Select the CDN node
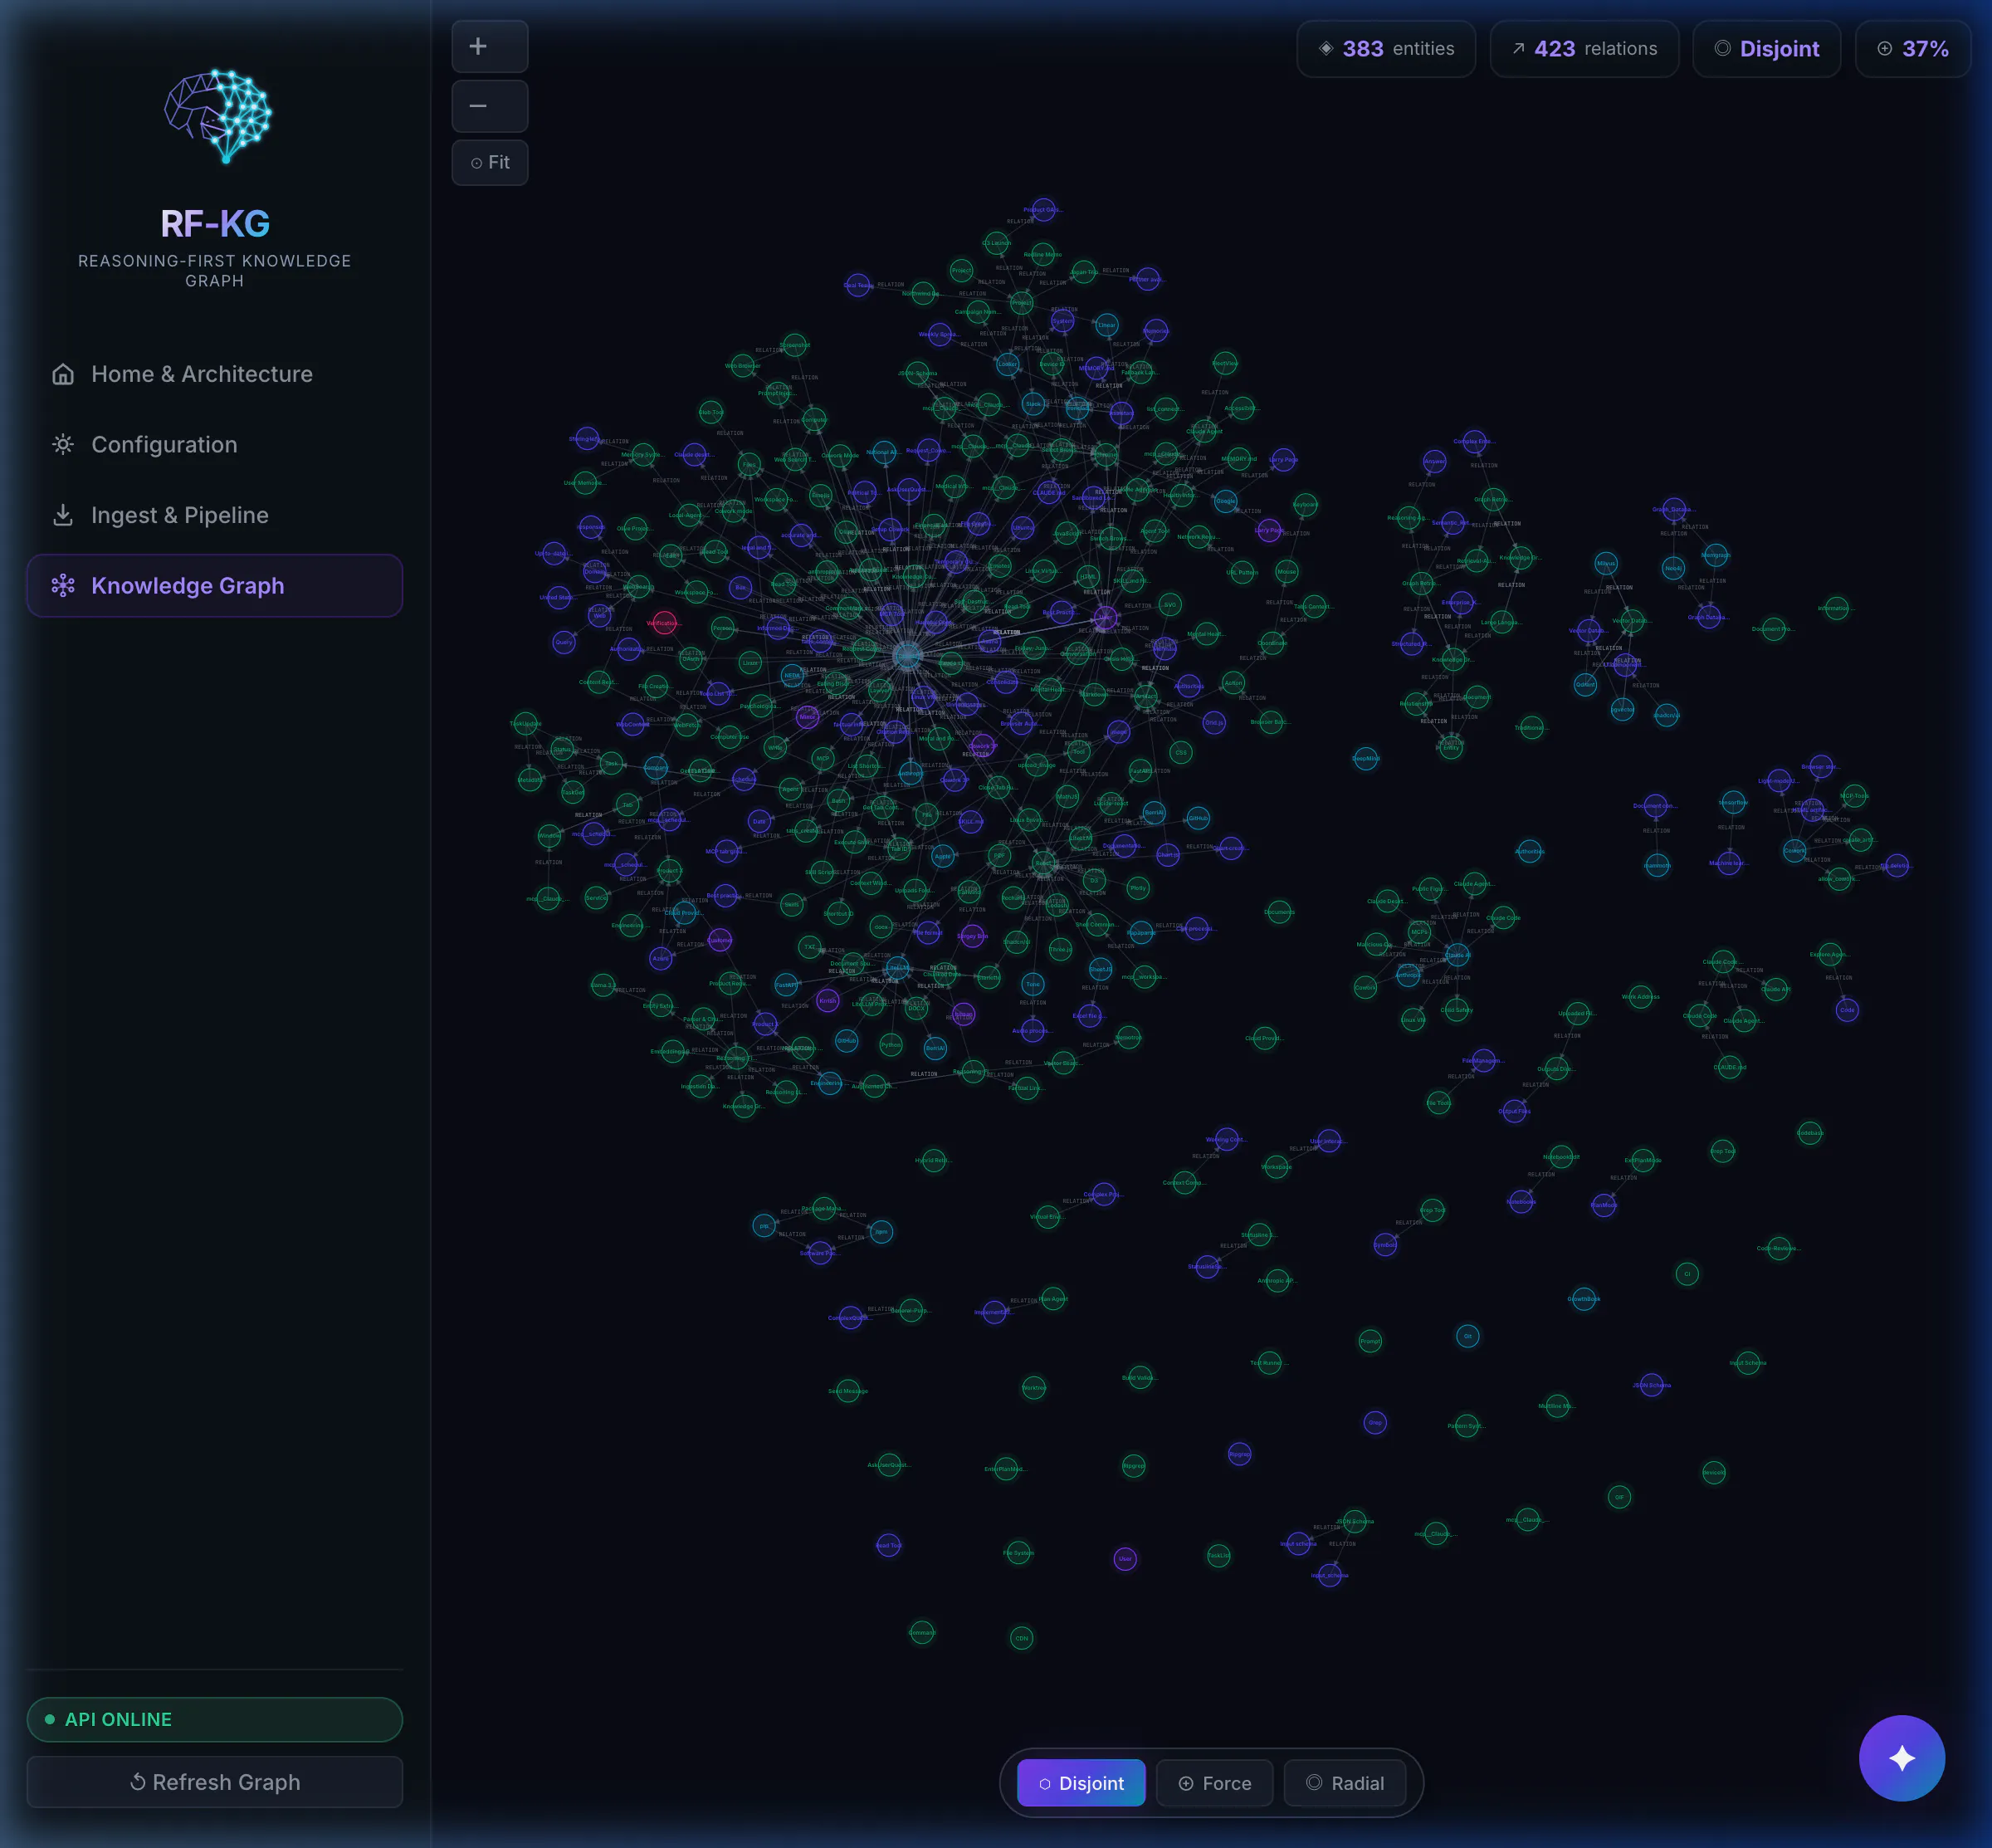Screen dimensions: 1992x1848 tap(1021, 1638)
